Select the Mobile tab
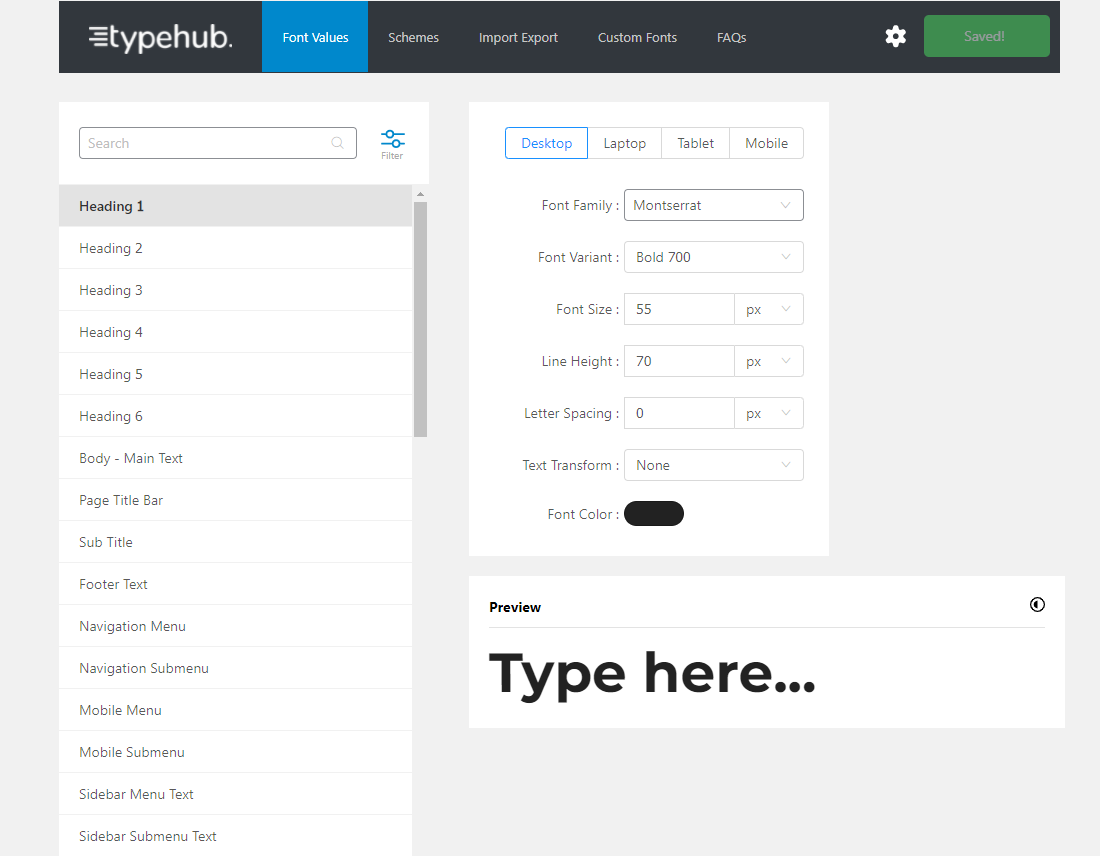Screen dimensions: 1100x856 766,143
